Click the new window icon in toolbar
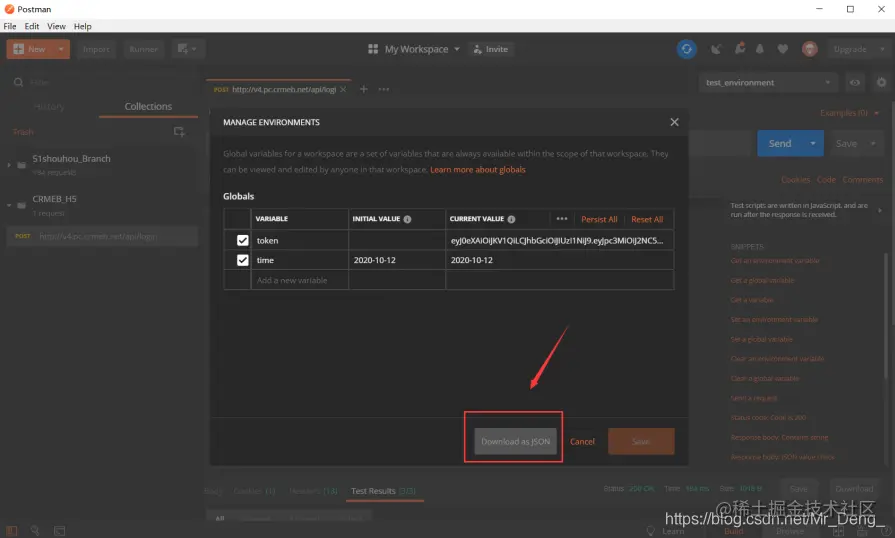 pyautogui.click(x=187, y=49)
